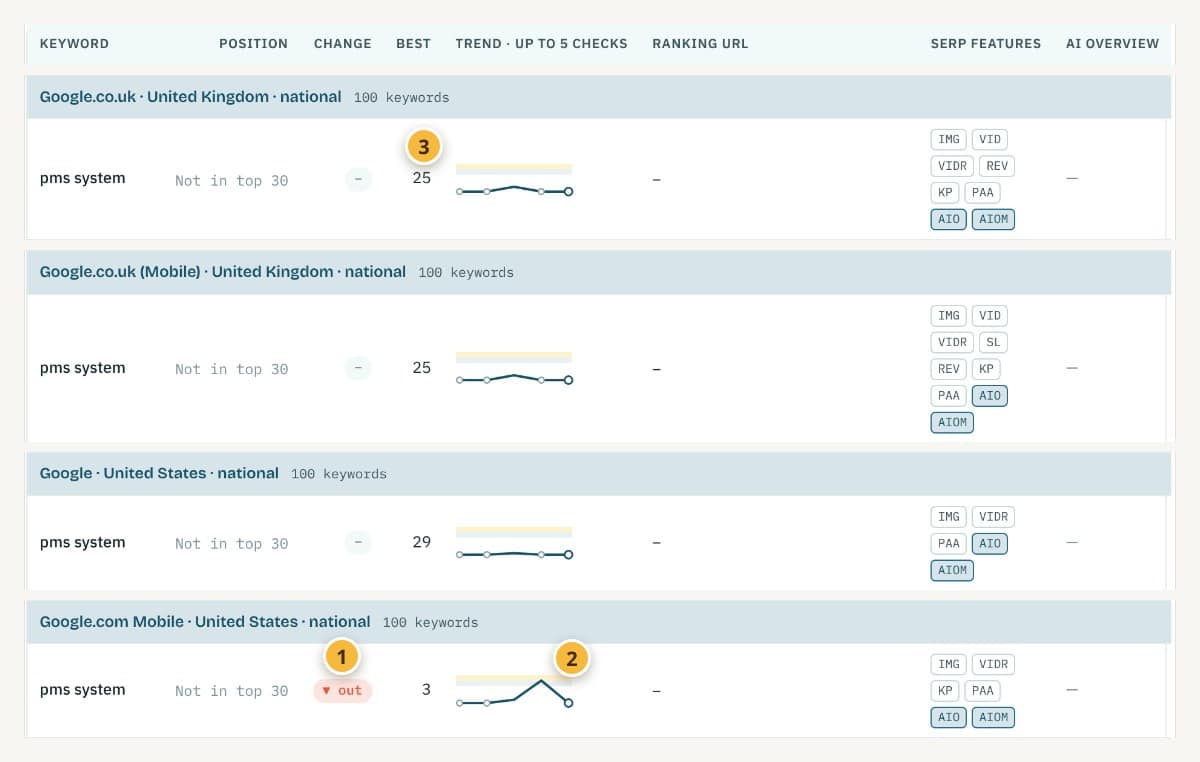The image size is (1200, 762).
Task: Click best value 25 in Google.co.uk (Mobile) row
Action: [x=422, y=368]
